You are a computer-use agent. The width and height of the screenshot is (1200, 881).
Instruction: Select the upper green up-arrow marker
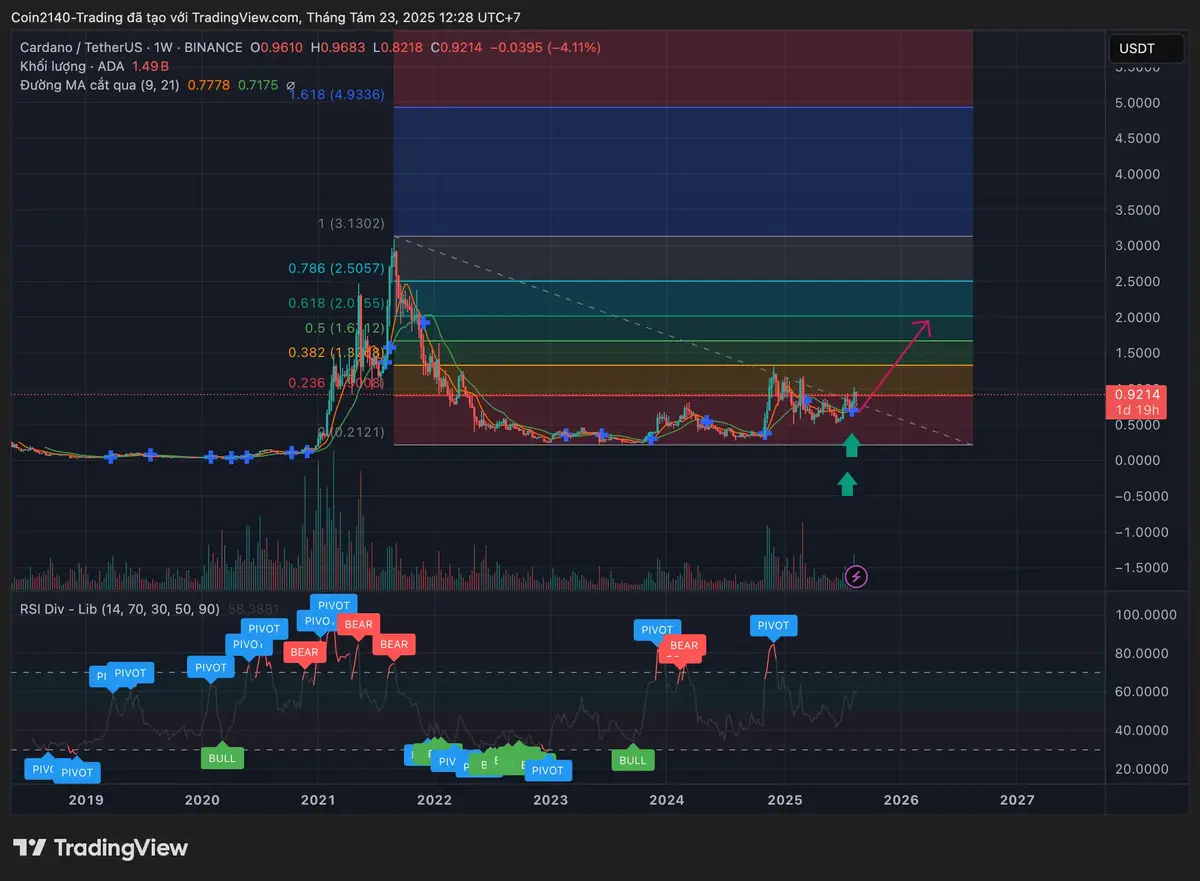(x=851, y=445)
